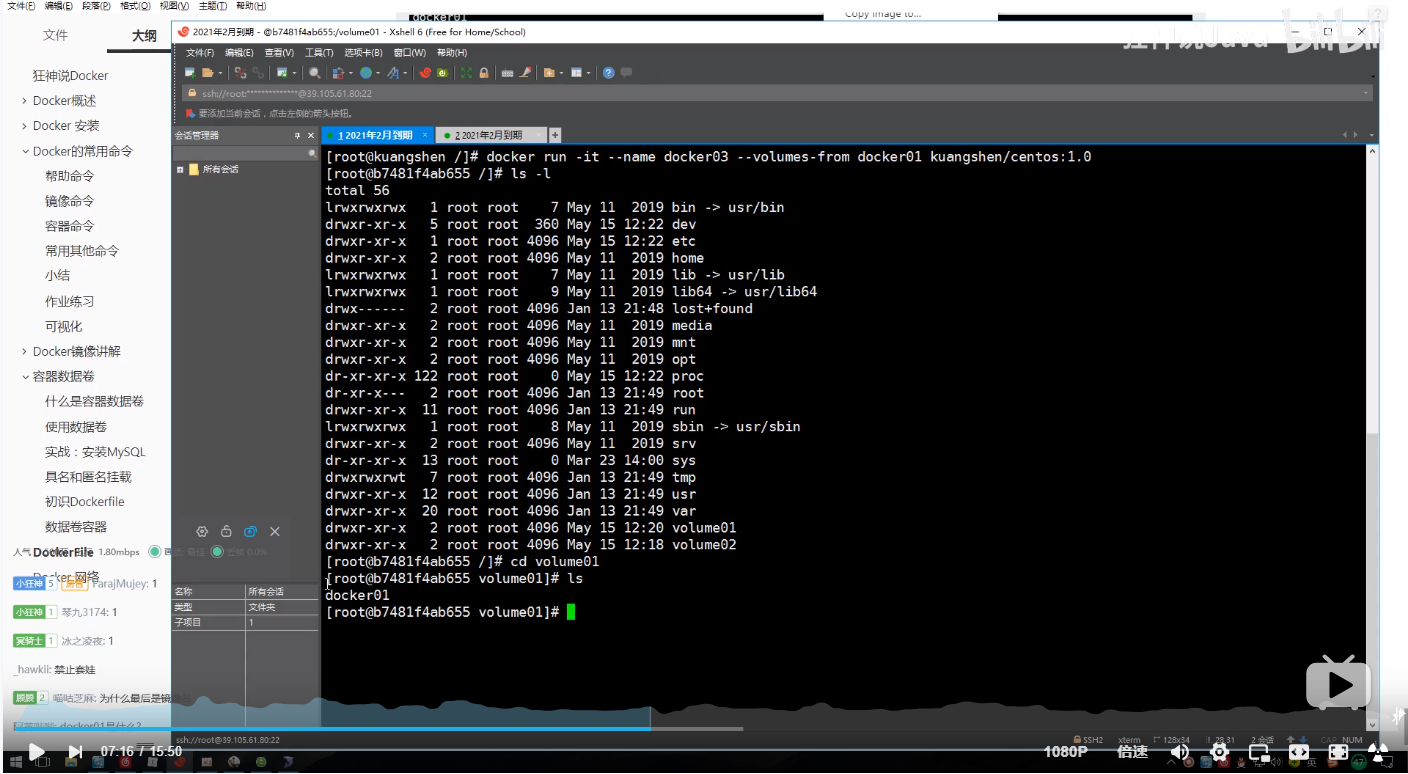Click the Open Session folder icon
Viewport: 1408px width, 774px height.
tap(207, 73)
